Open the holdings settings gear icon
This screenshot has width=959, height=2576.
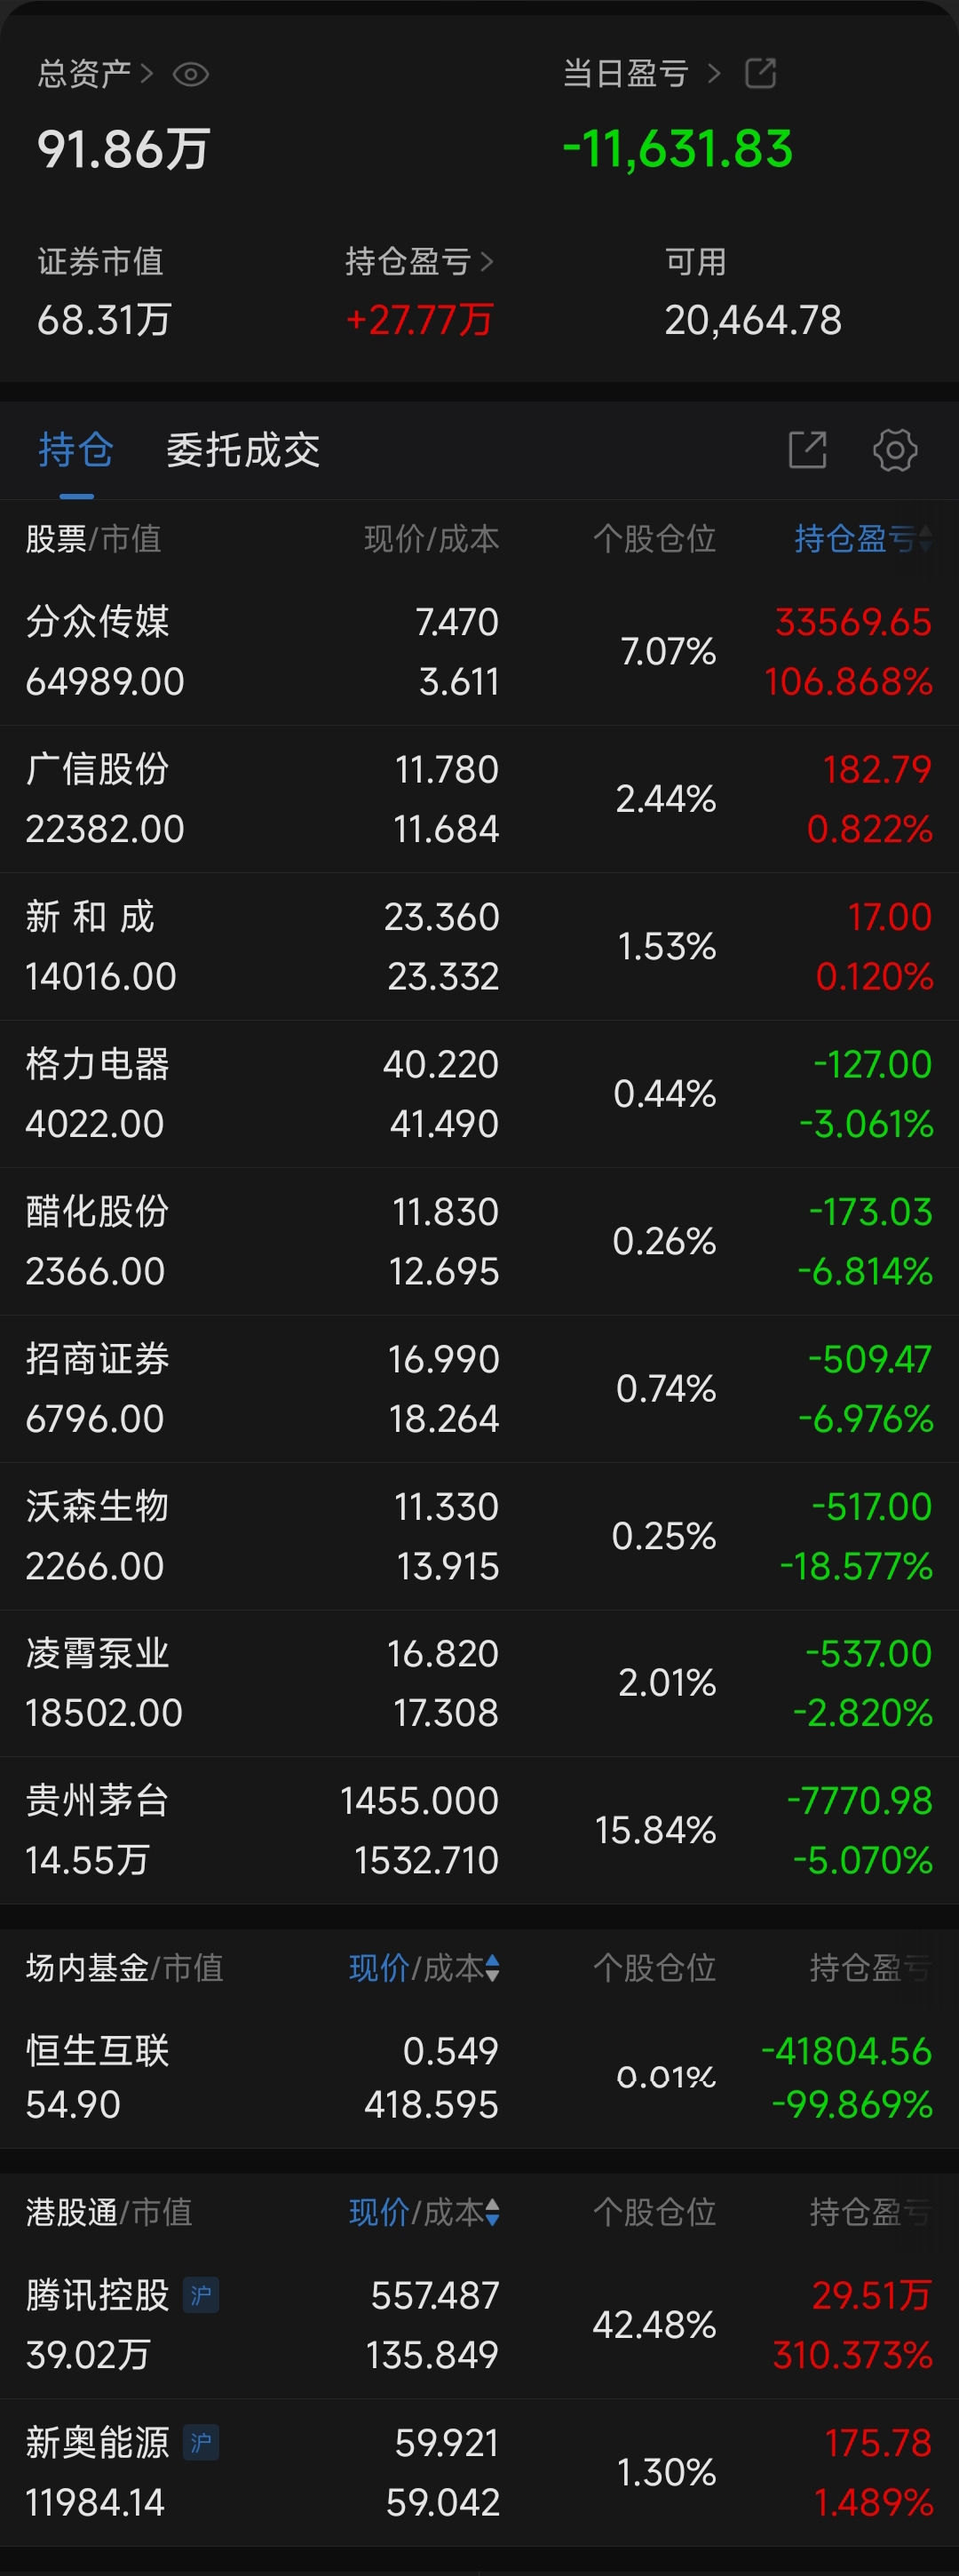click(x=894, y=450)
